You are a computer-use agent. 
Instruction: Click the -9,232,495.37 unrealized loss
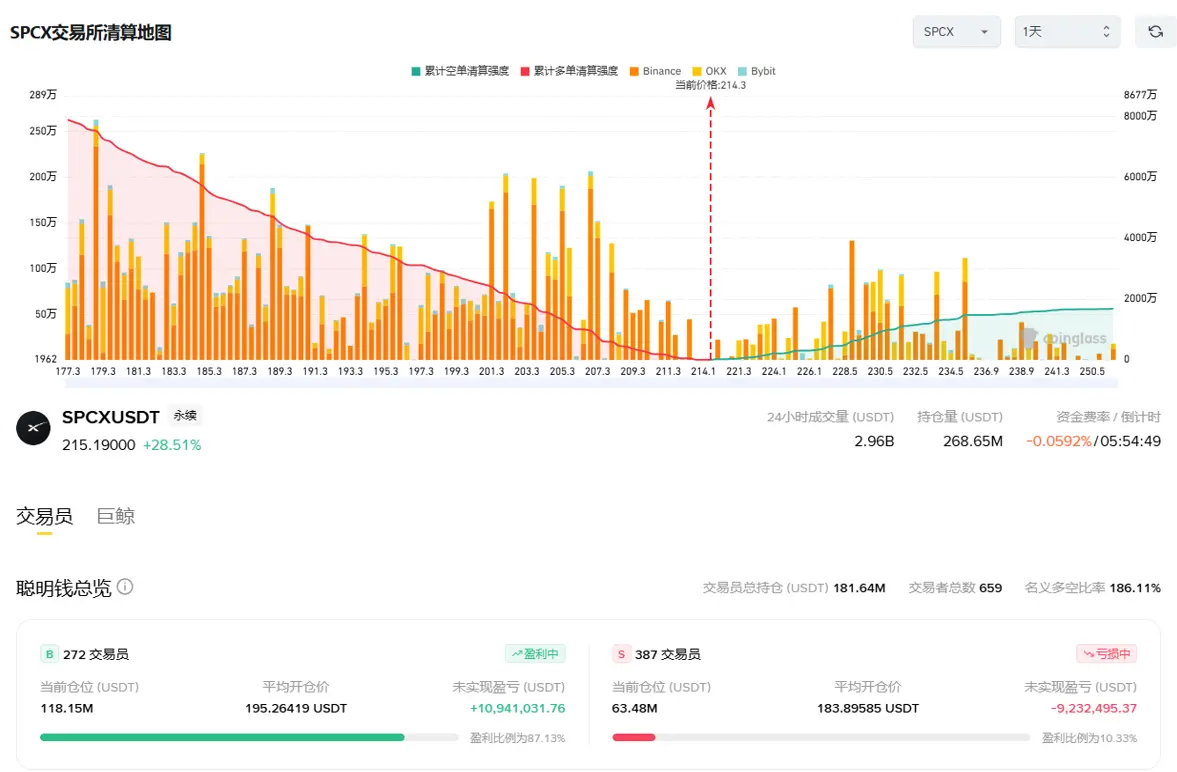point(1094,708)
